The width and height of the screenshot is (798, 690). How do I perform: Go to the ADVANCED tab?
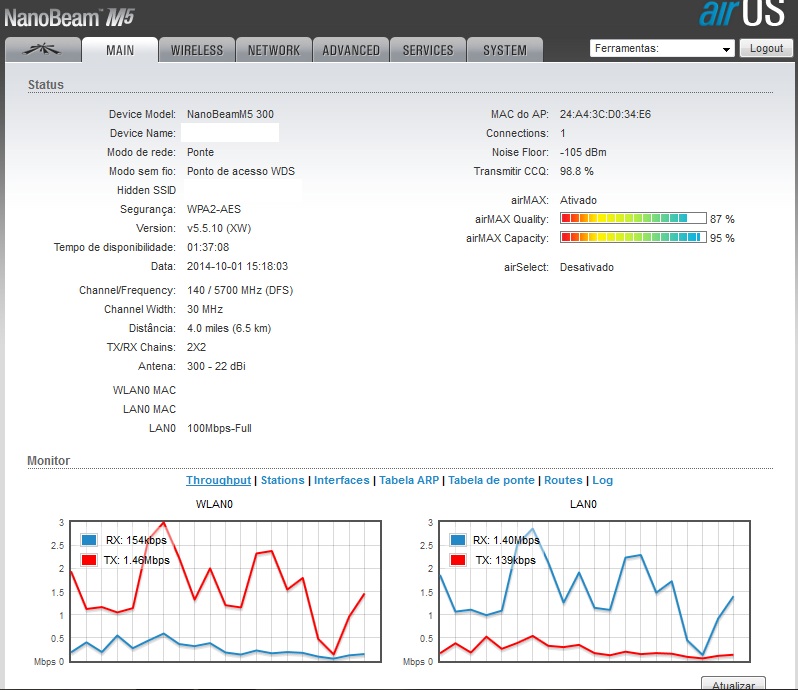click(351, 50)
